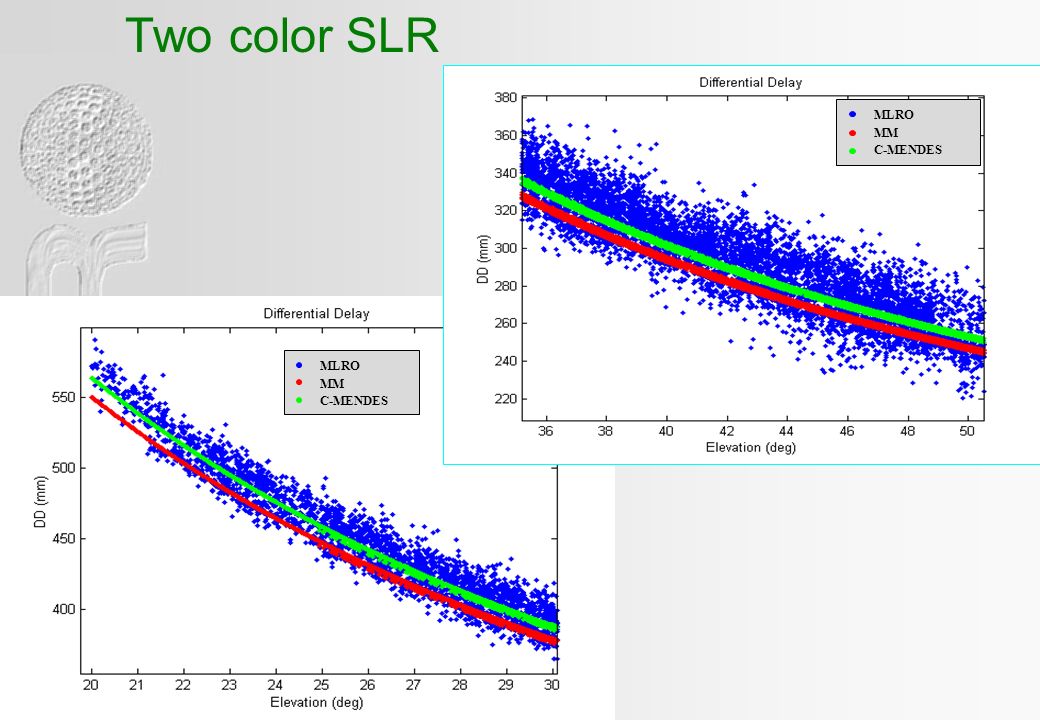Click the y-axis tick label 340
Screen dimensions: 1040x720
505,174
